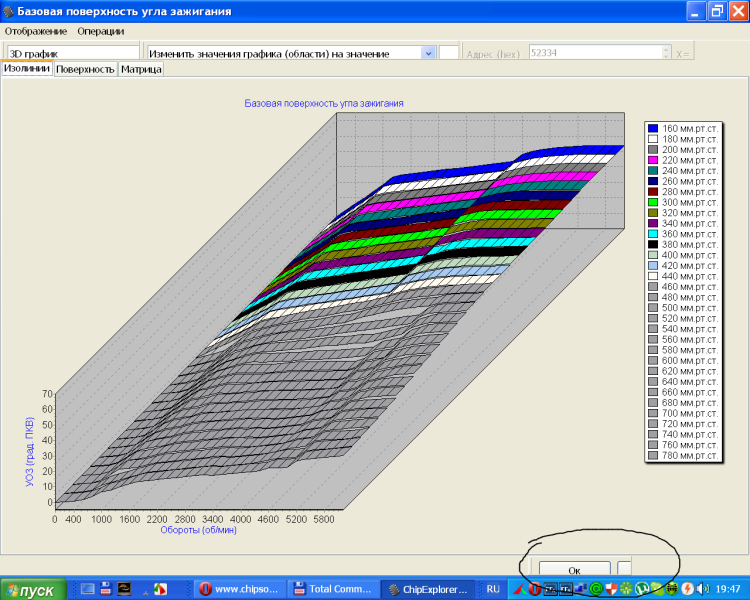Click the magenta 220 мм.рт.ст. legend swatch
750x600 pixels.
653,160
